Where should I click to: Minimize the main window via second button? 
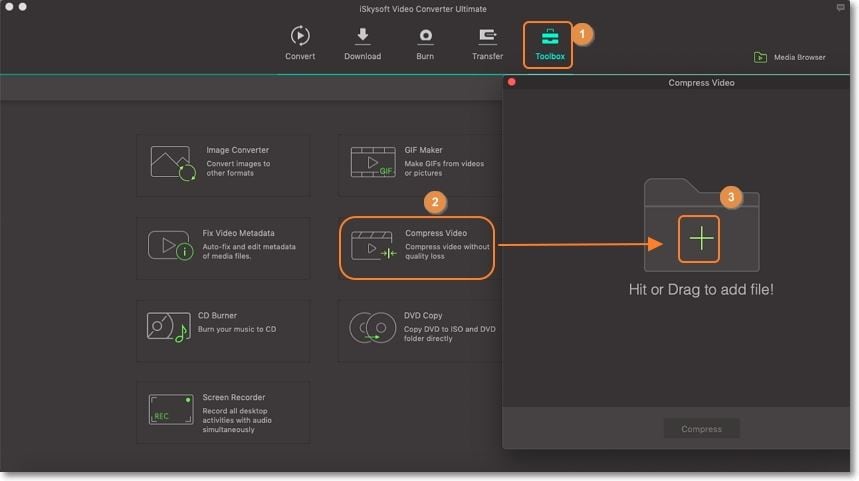coord(22,7)
